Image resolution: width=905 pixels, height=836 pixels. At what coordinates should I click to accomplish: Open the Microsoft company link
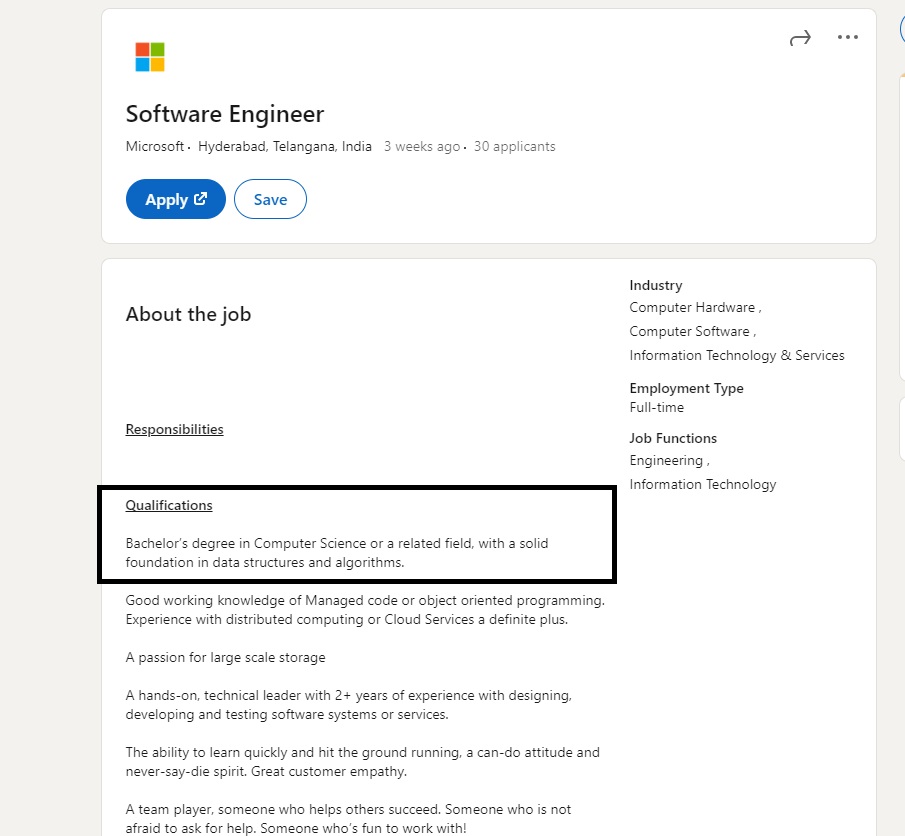(155, 146)
